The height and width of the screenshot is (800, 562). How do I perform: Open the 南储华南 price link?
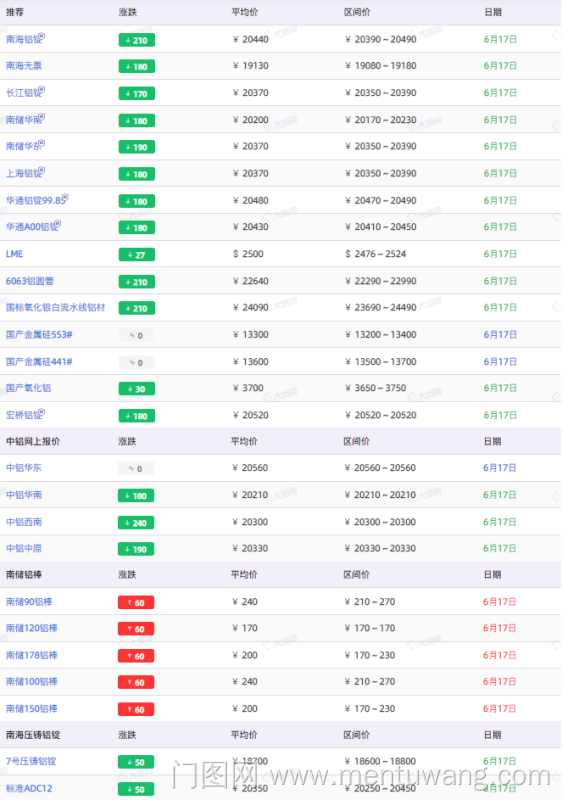pos(25,120)
